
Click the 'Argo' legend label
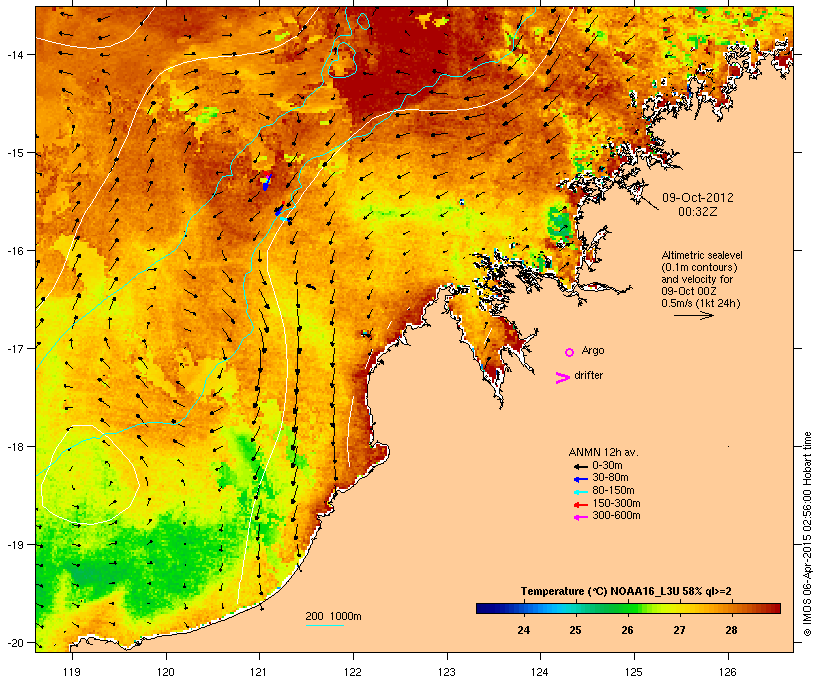(x=593, y=350)
